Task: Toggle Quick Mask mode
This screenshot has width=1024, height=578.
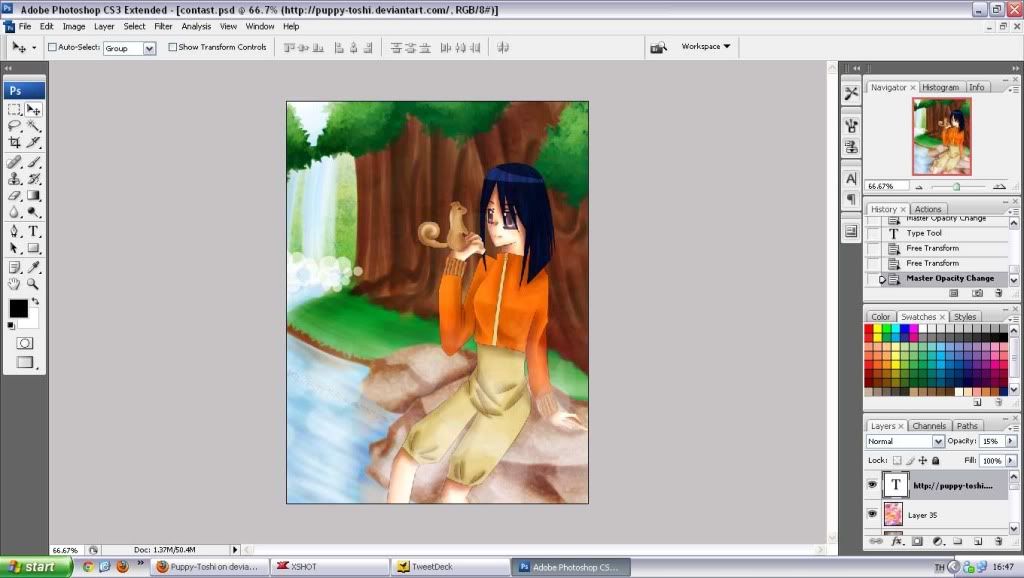Action: point(25,344)
